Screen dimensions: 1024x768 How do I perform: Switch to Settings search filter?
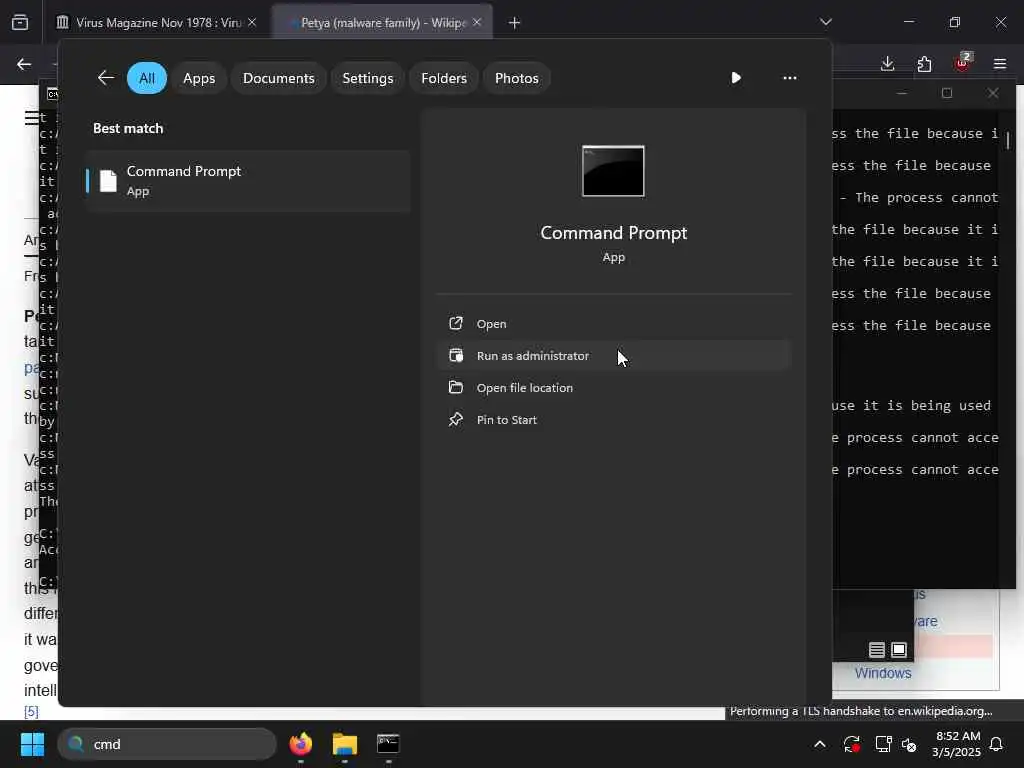click(x=368, y=78)
